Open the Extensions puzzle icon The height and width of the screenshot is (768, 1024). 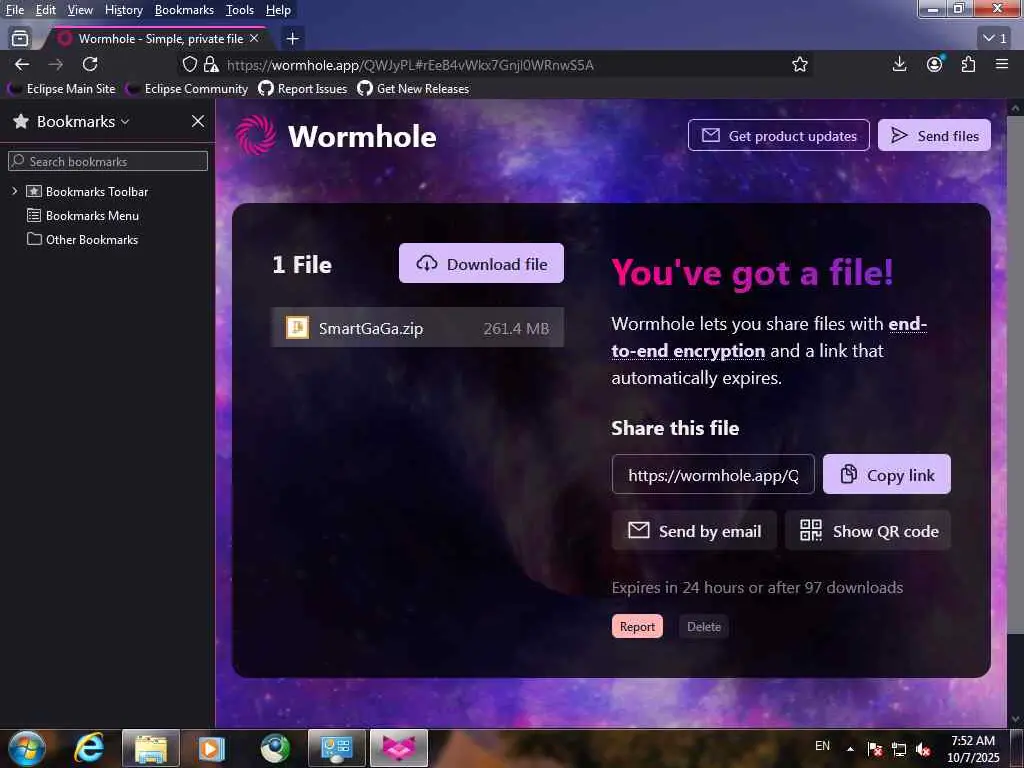968,64
